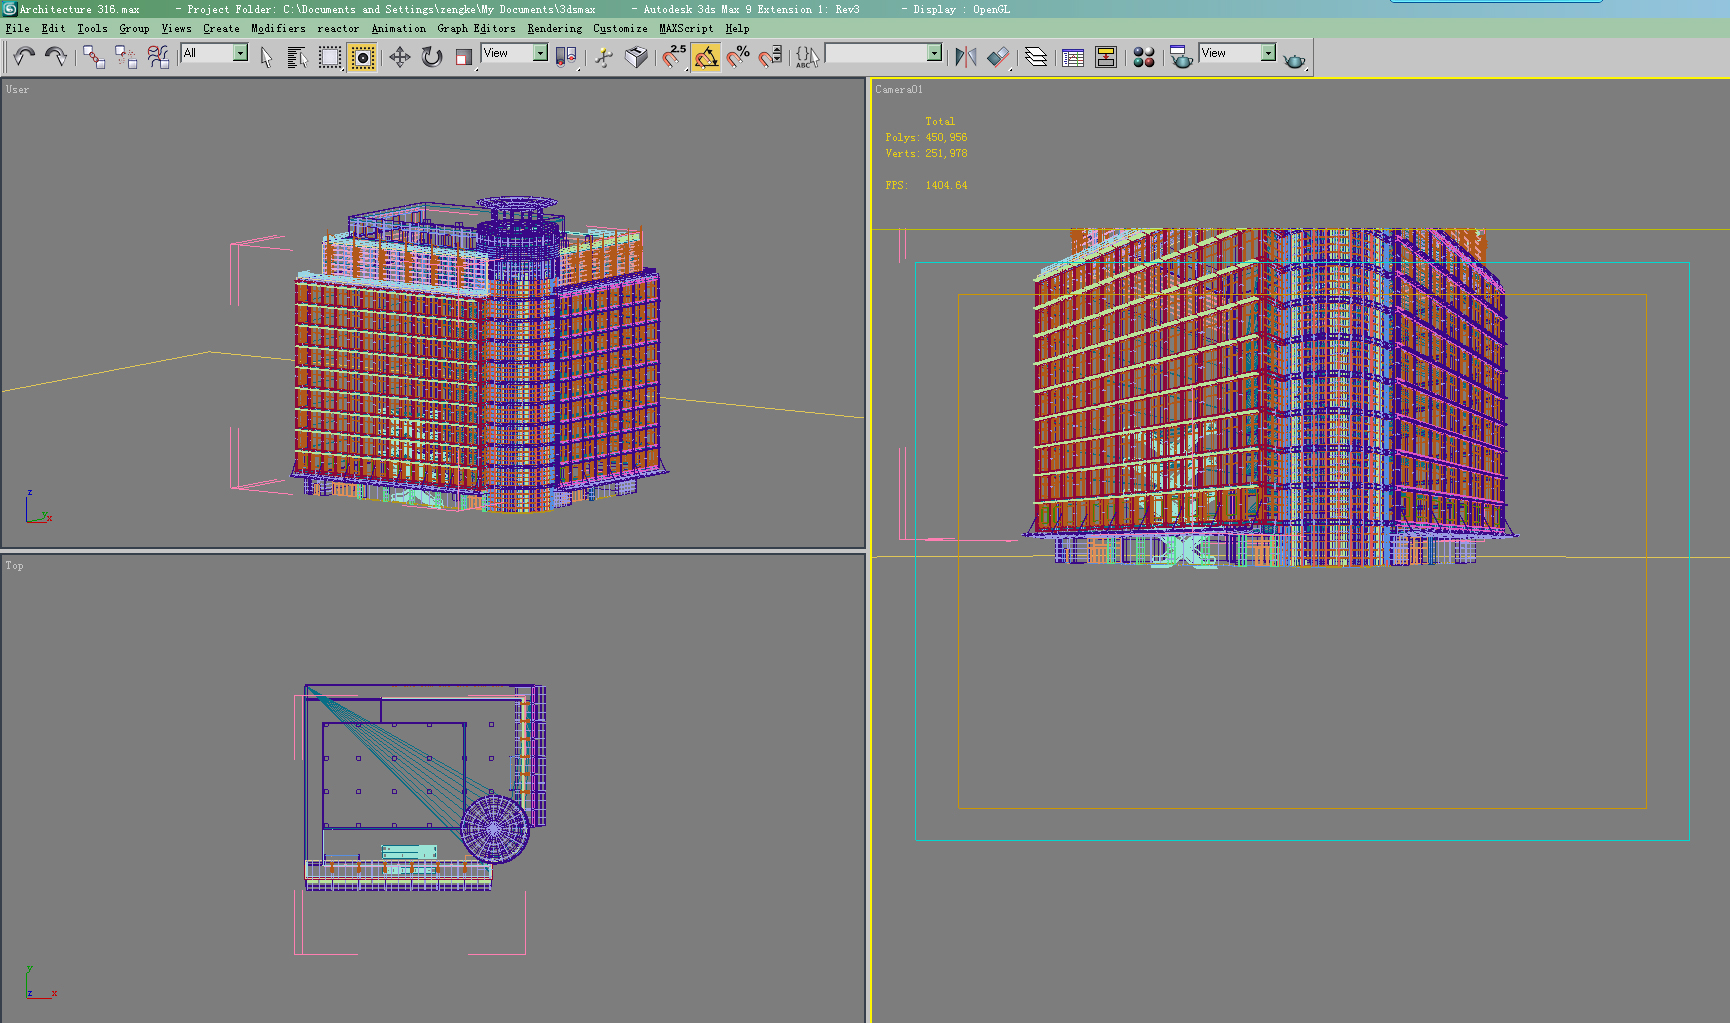
Task: Click the Verts count statistic text
Action: (926, 154)
